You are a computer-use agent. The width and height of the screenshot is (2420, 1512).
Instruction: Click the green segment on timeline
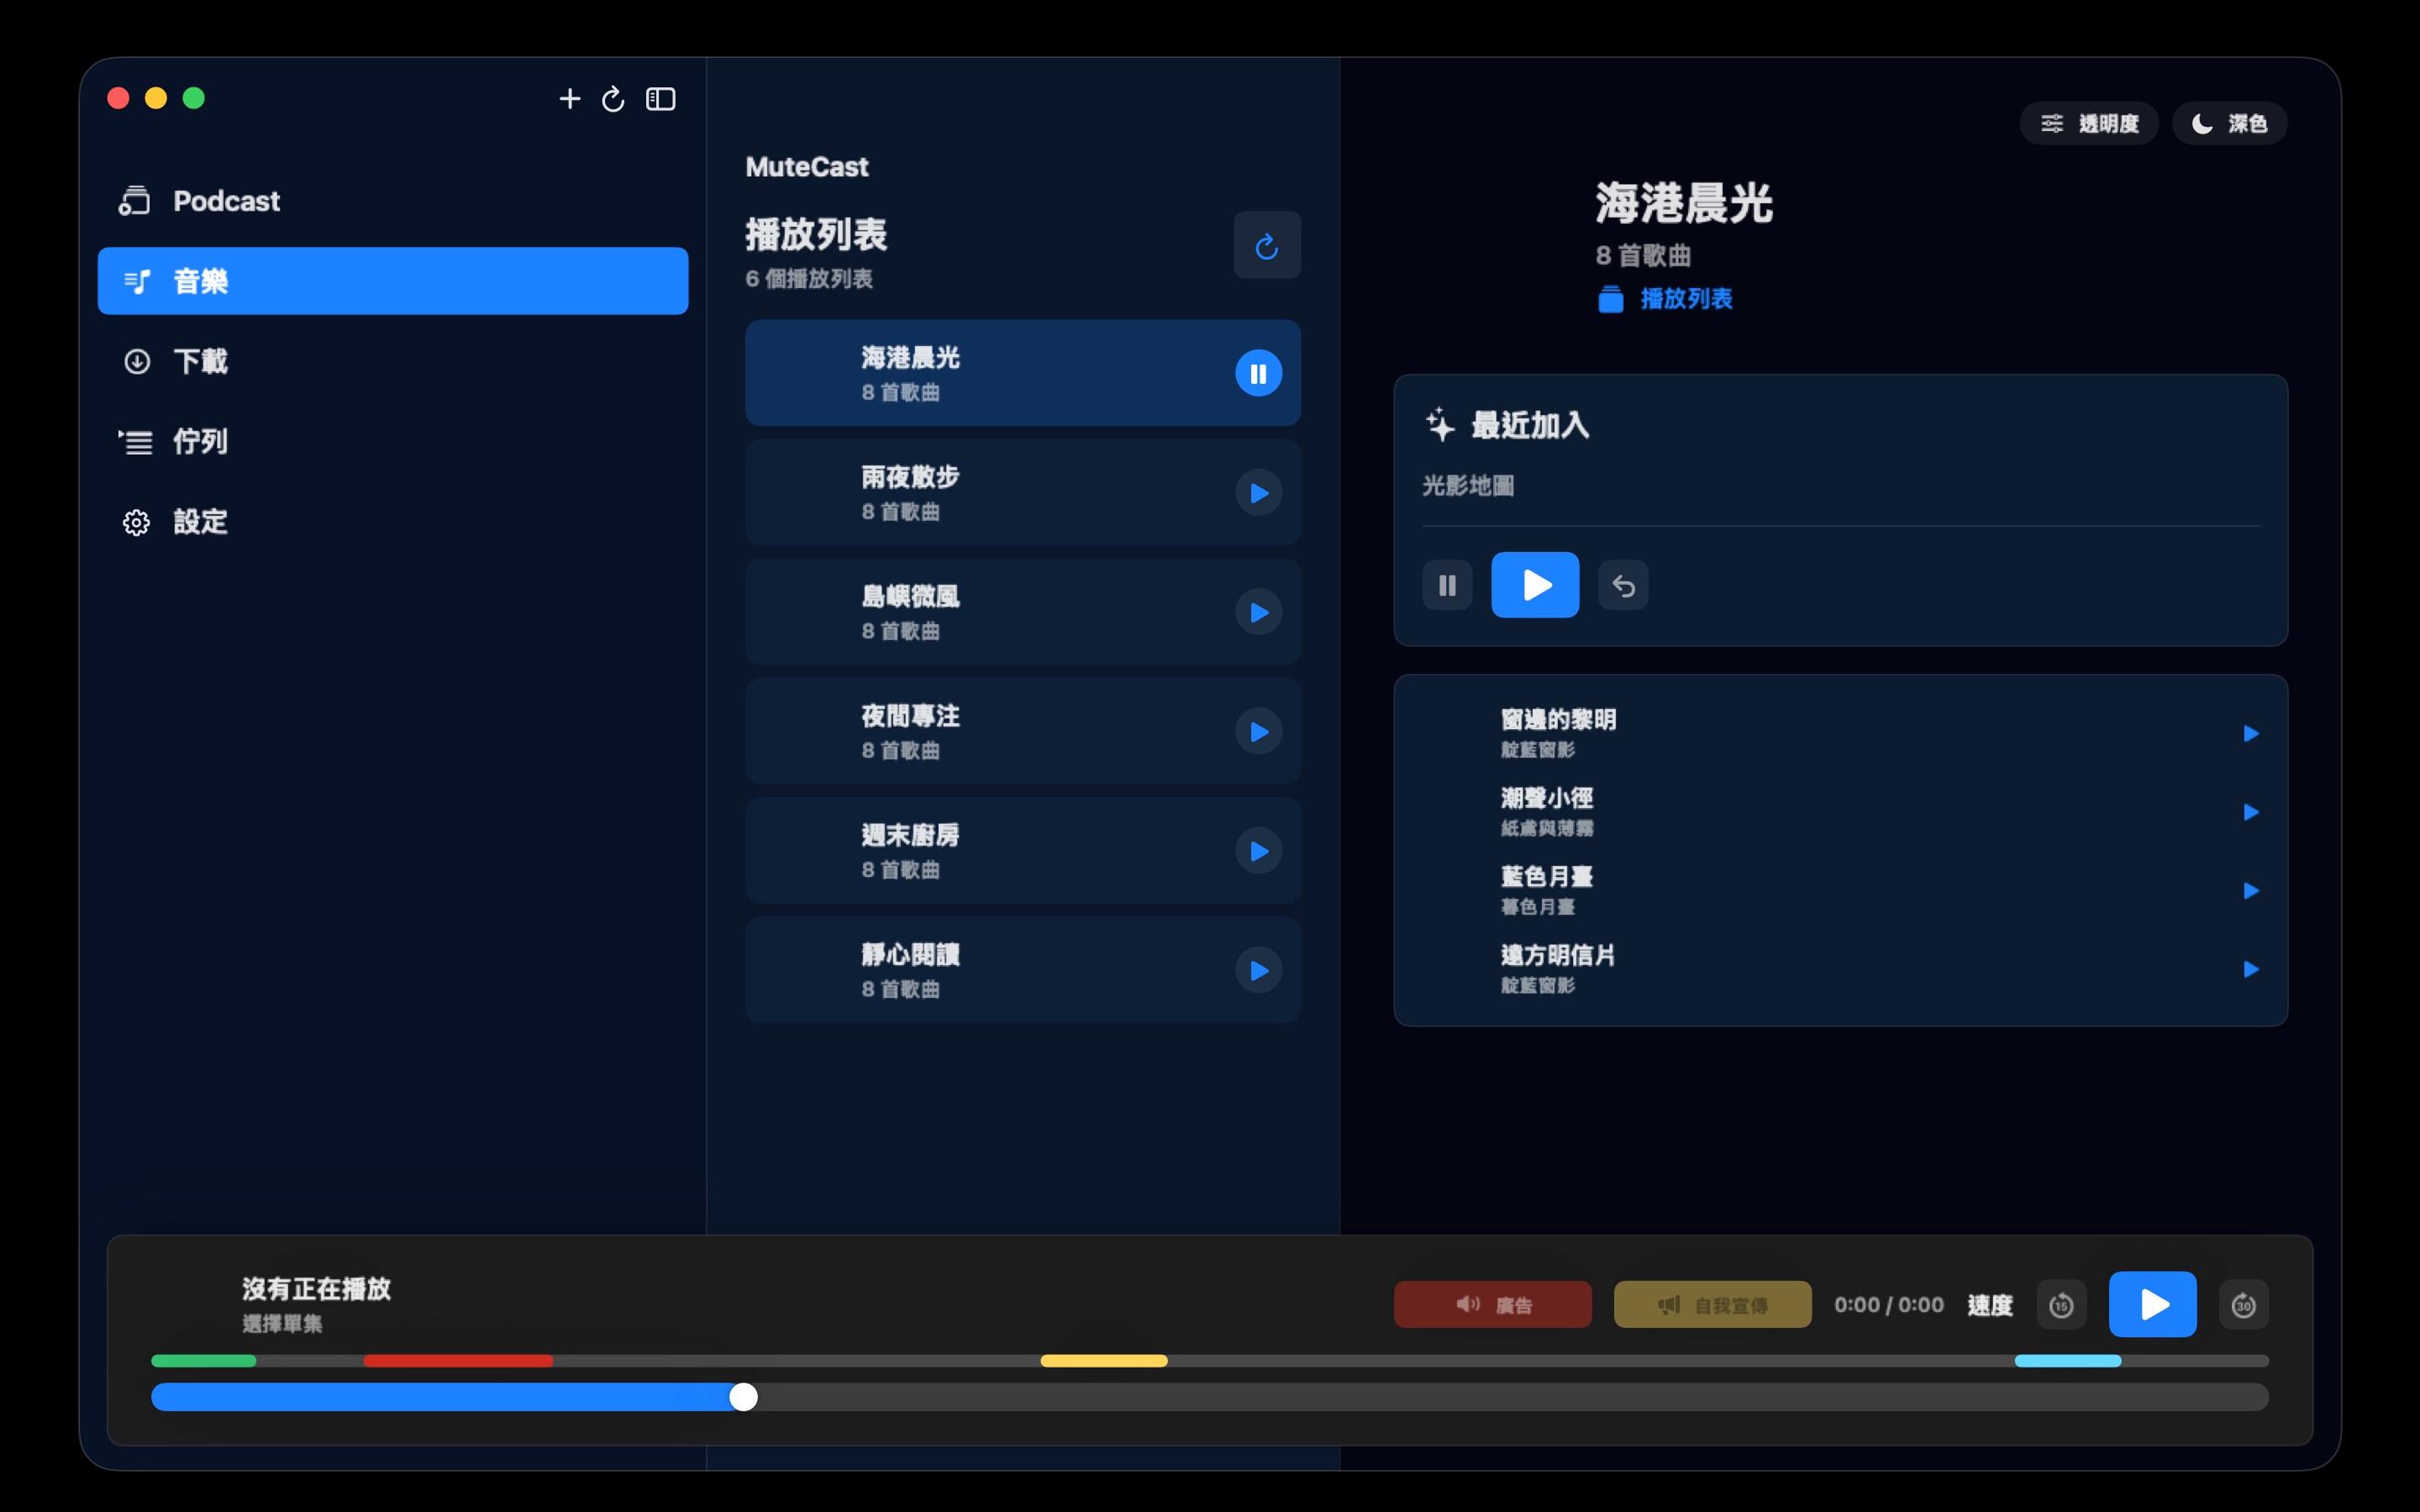[x=204, y=1361]
